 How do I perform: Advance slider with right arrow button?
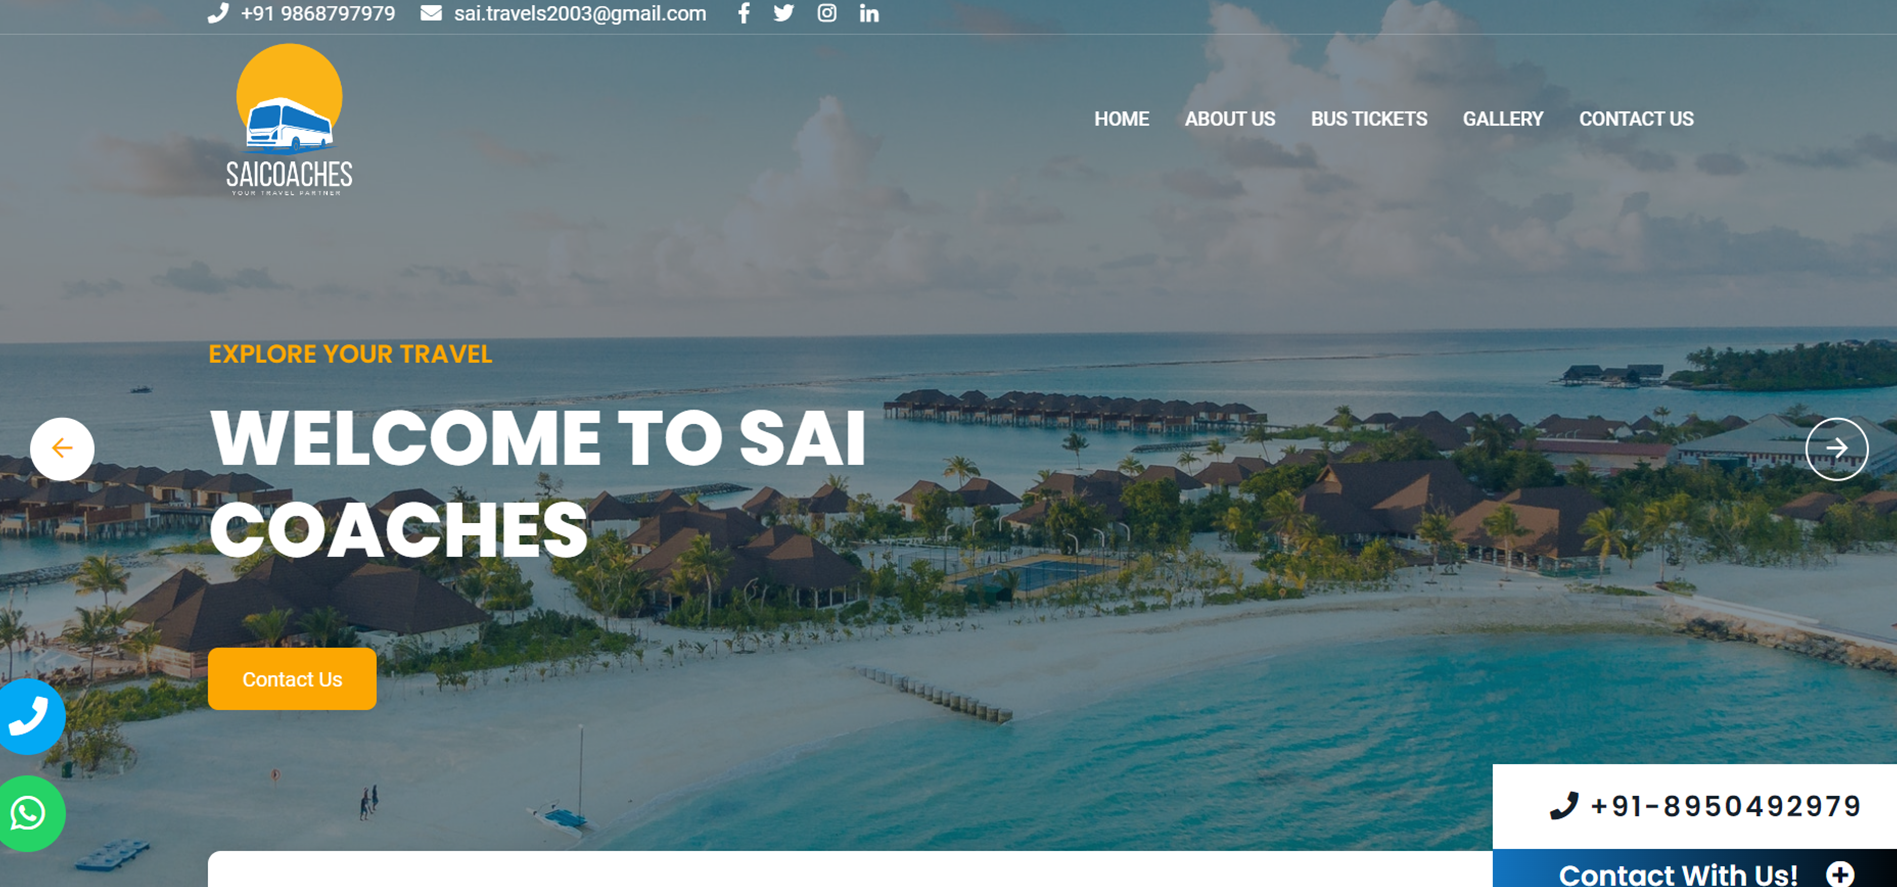(x=1837, y=449)
